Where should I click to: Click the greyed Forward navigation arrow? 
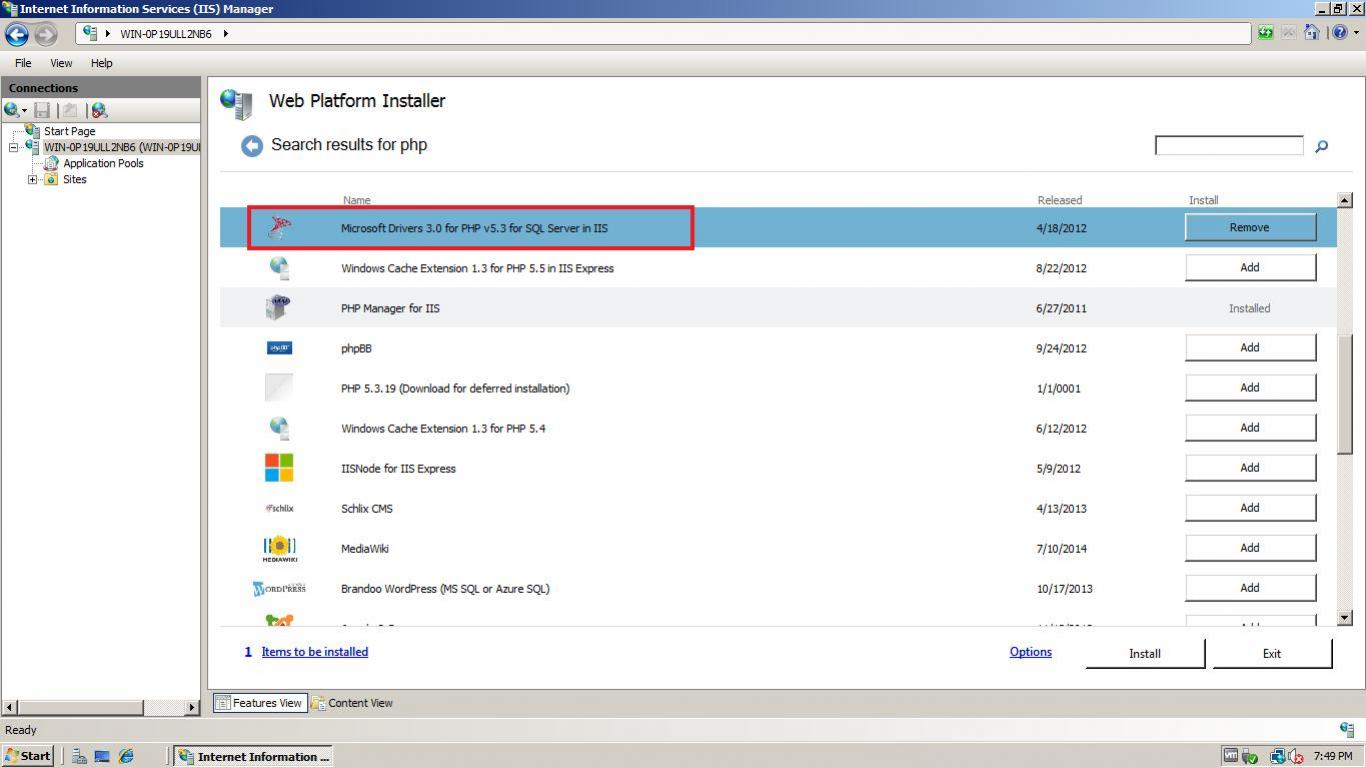coord(46,34)
